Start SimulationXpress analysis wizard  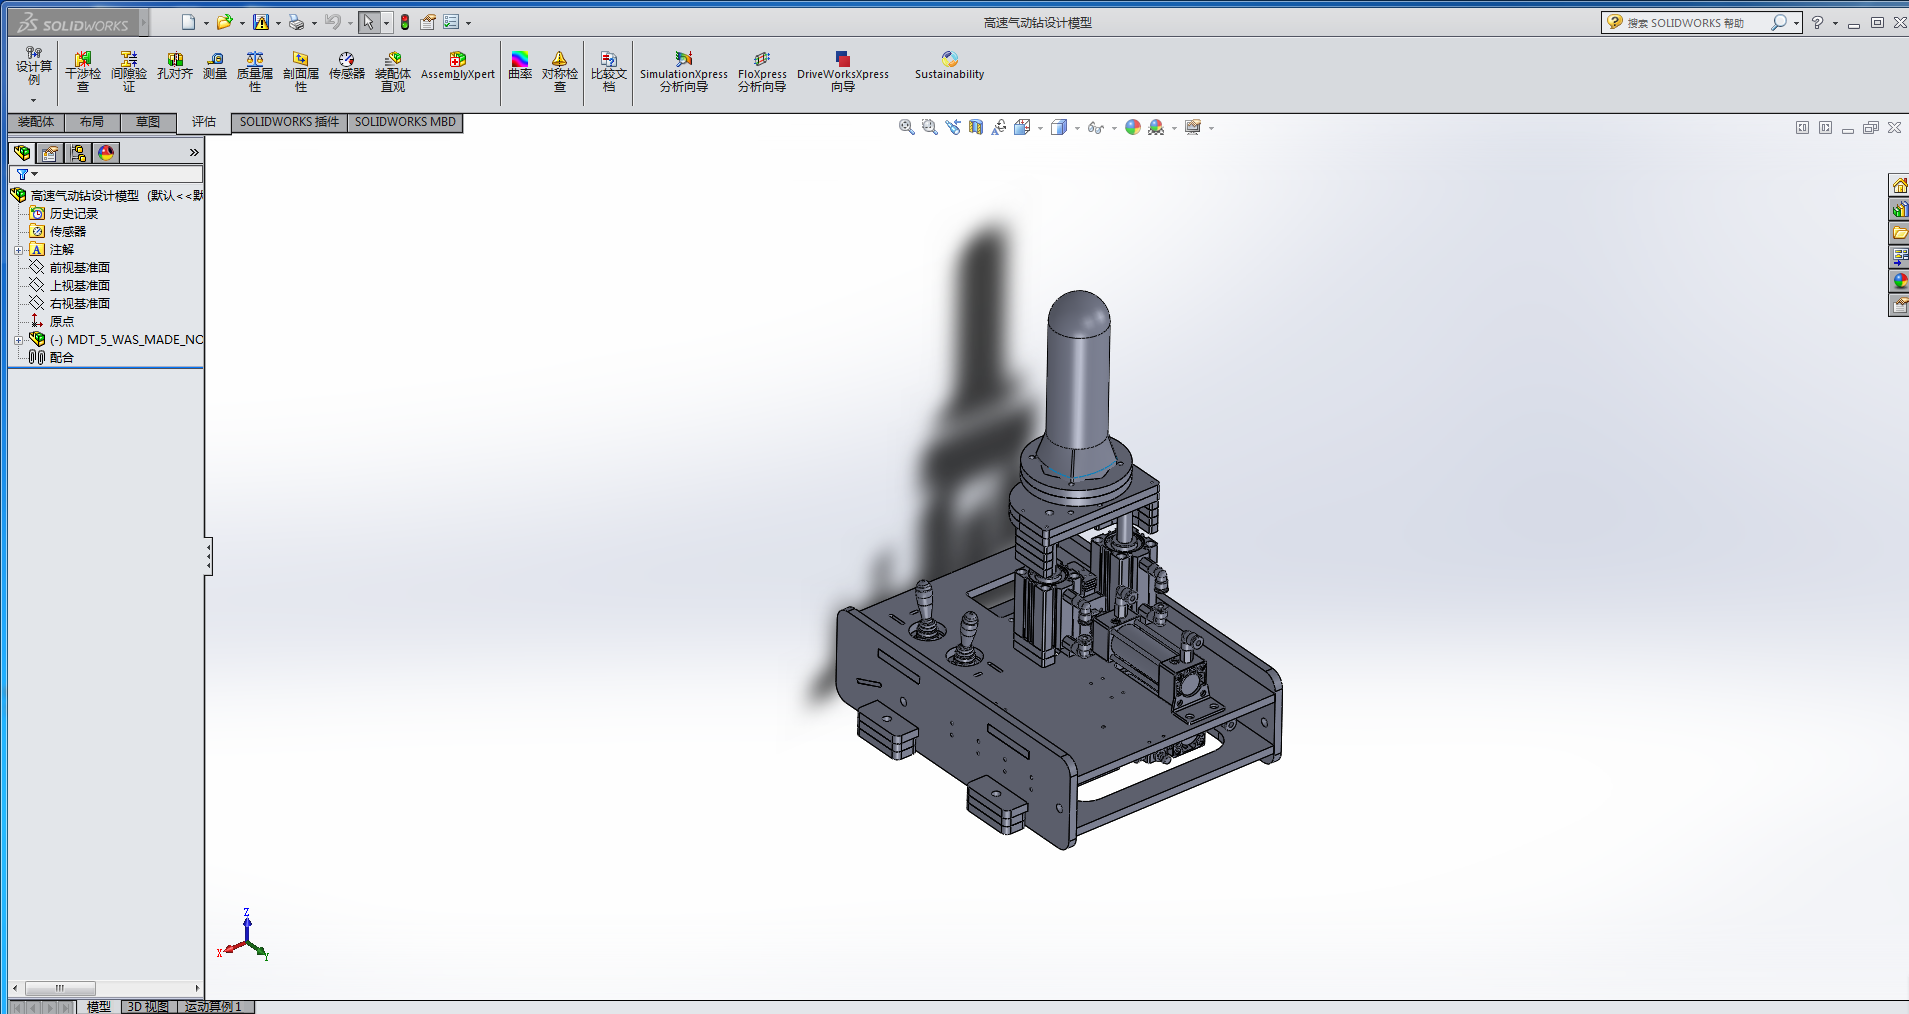point(684,72)
